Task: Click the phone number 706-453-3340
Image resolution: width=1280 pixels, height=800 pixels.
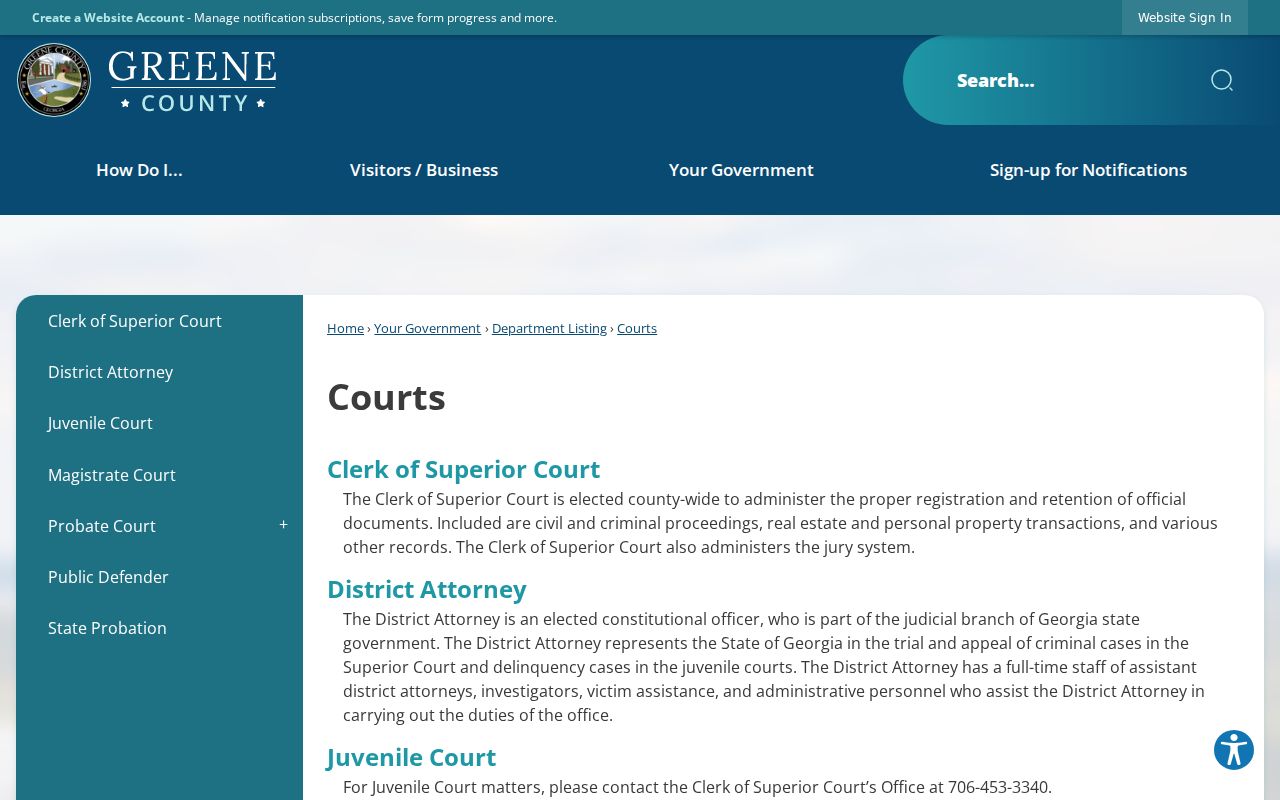Action: 998,787
